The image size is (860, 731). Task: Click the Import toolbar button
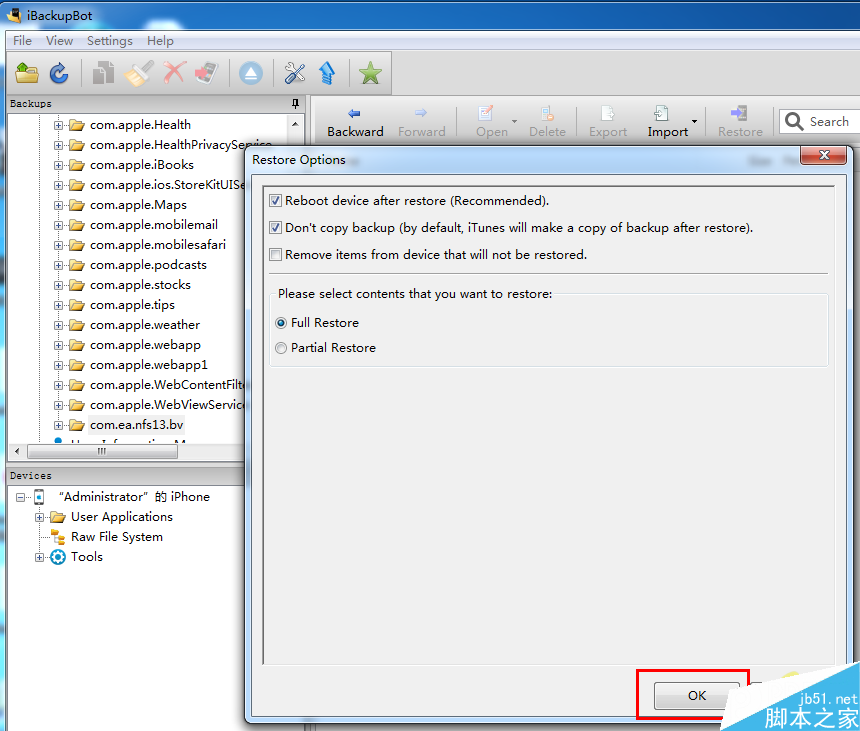tap(667, 123)
